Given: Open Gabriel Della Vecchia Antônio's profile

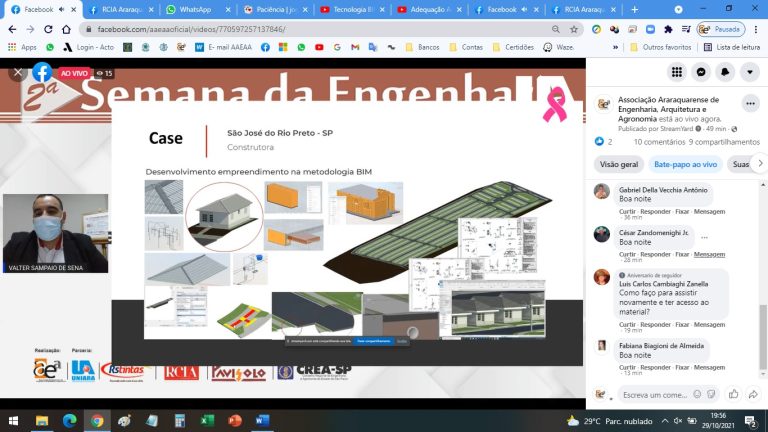Looking at the screenshot, I should (663, 190).
